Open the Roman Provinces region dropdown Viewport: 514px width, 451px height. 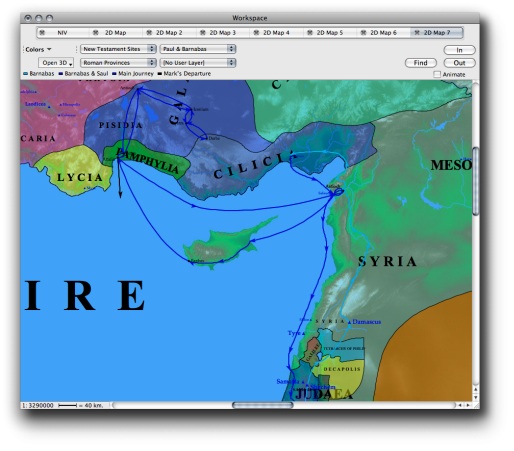(118, 63)
